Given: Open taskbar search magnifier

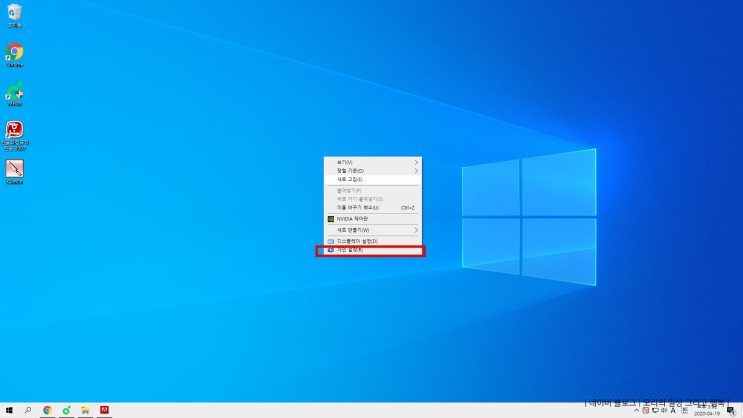Looking at the screenshot, I should (x=28, y=410).
